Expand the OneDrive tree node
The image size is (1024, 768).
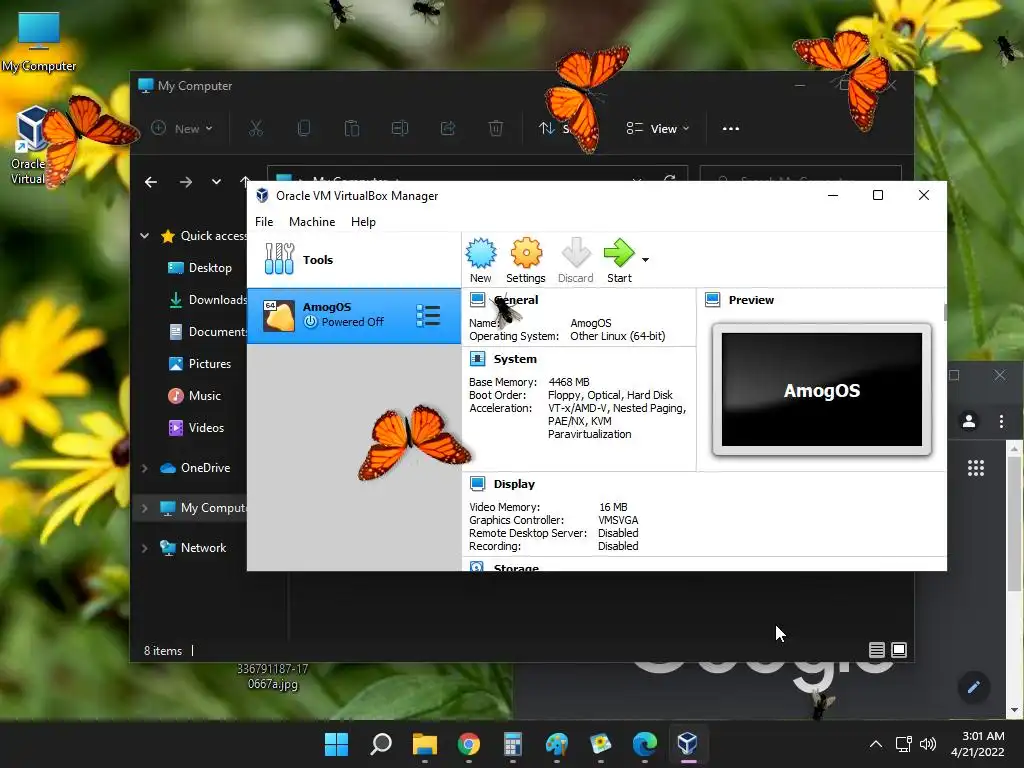tap(145, 468)
